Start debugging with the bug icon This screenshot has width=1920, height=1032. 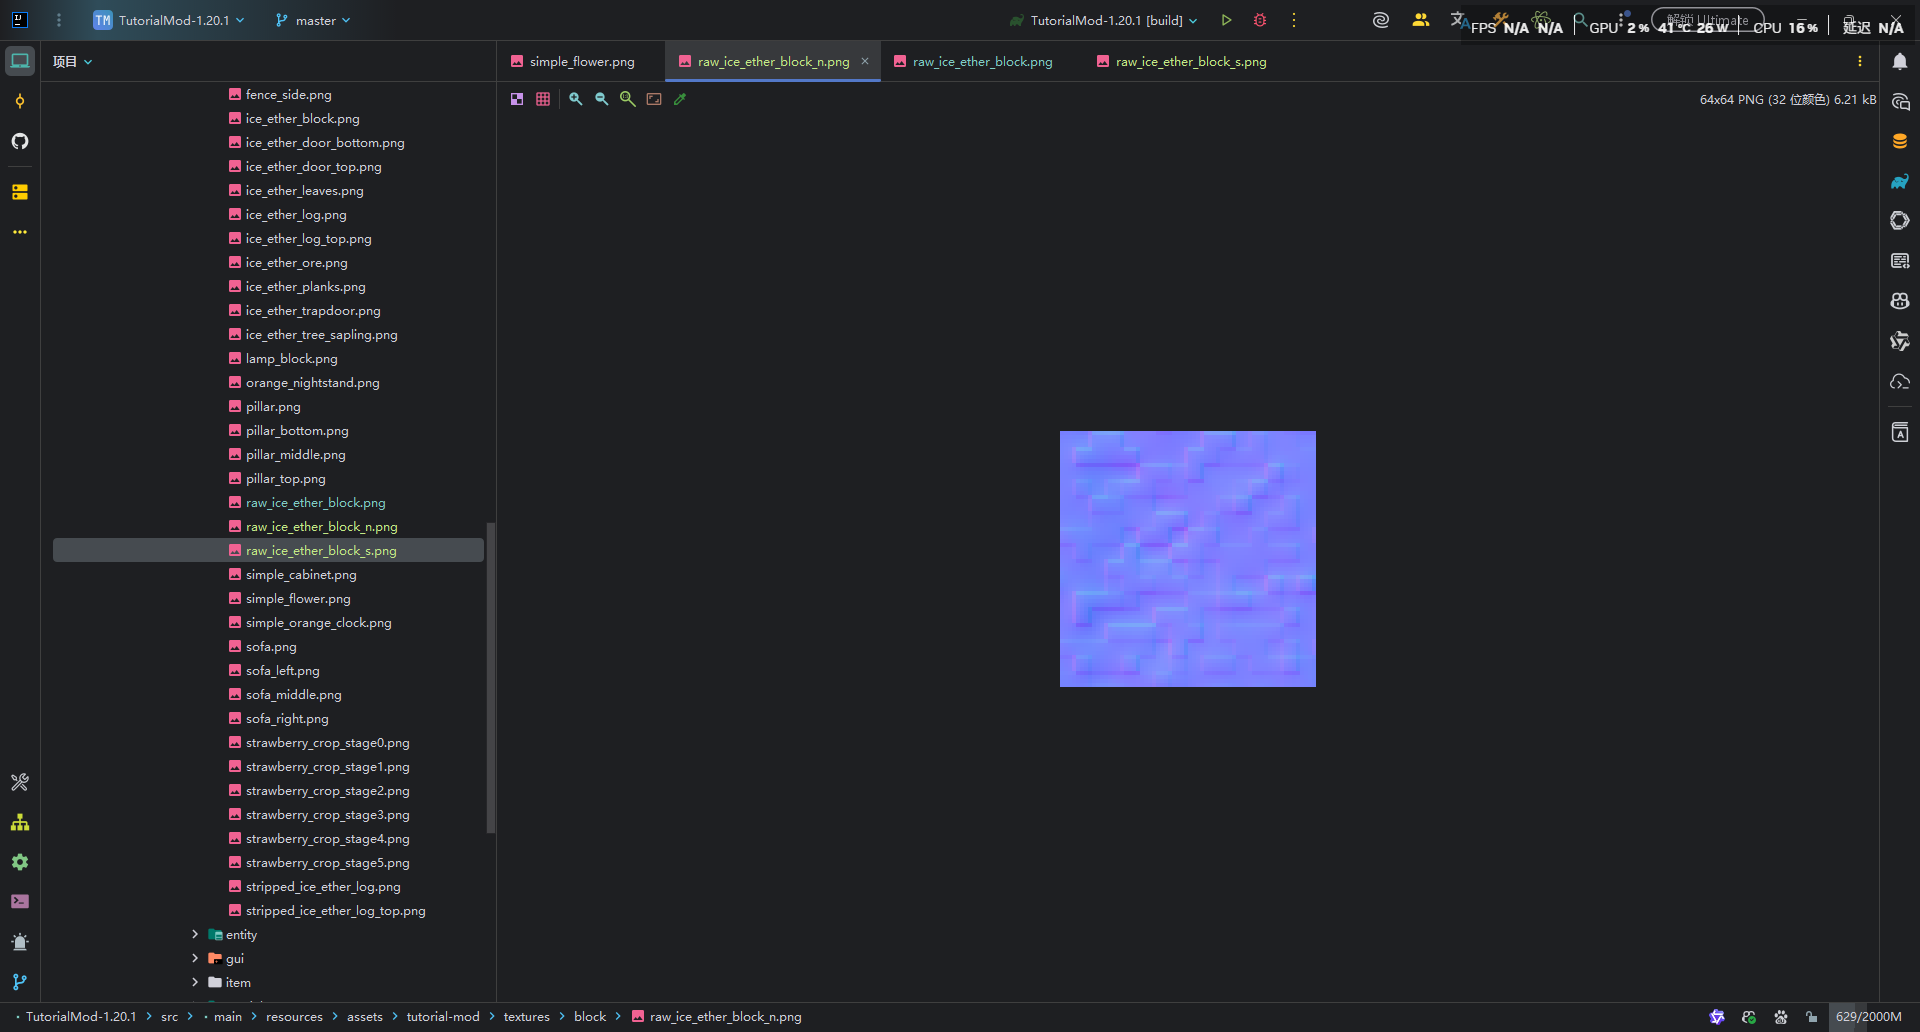pos(1260,20)
